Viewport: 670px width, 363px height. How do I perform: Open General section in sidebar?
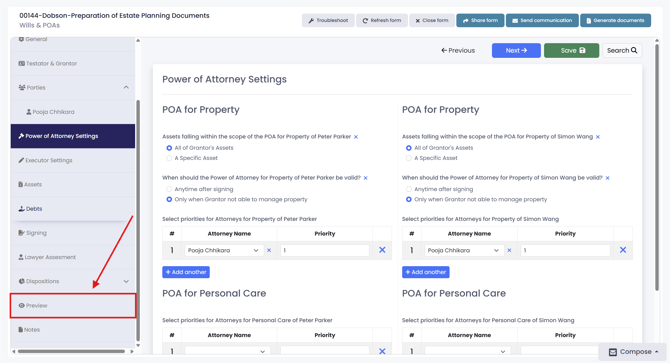tap(73, 40)
